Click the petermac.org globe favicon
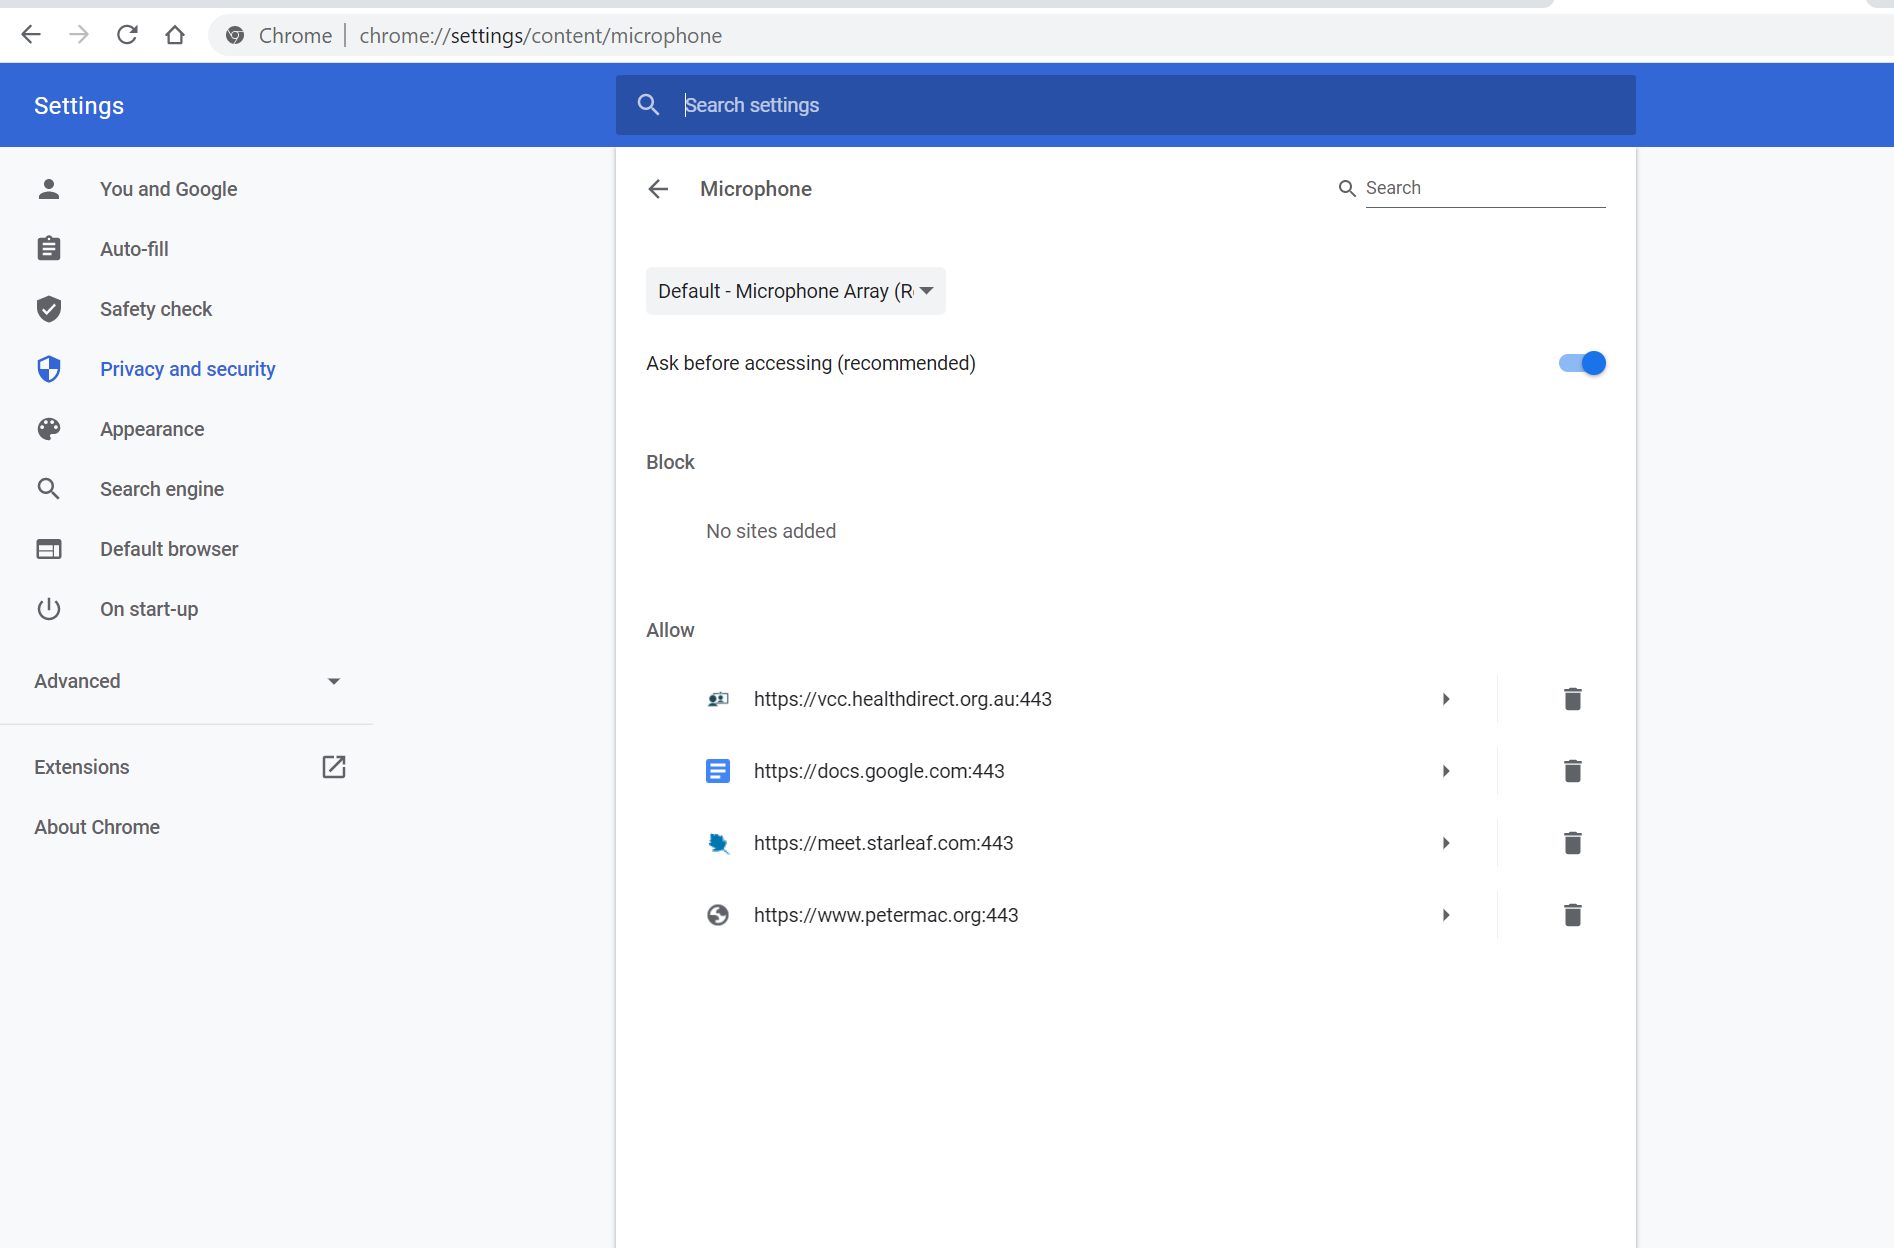The image size is (1894, 1248). [718, 915]
